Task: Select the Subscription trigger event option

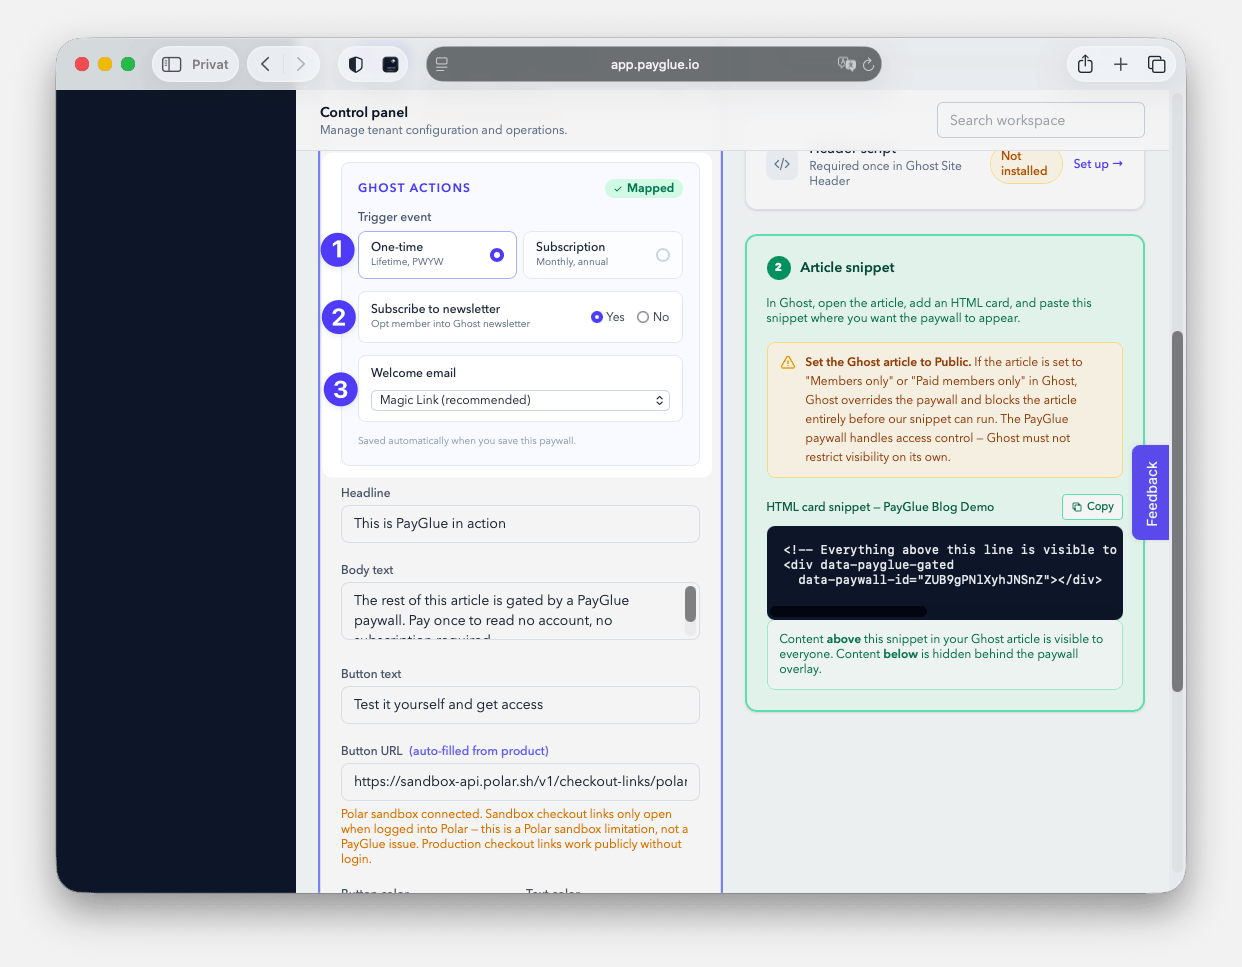Action: (603, 255)
